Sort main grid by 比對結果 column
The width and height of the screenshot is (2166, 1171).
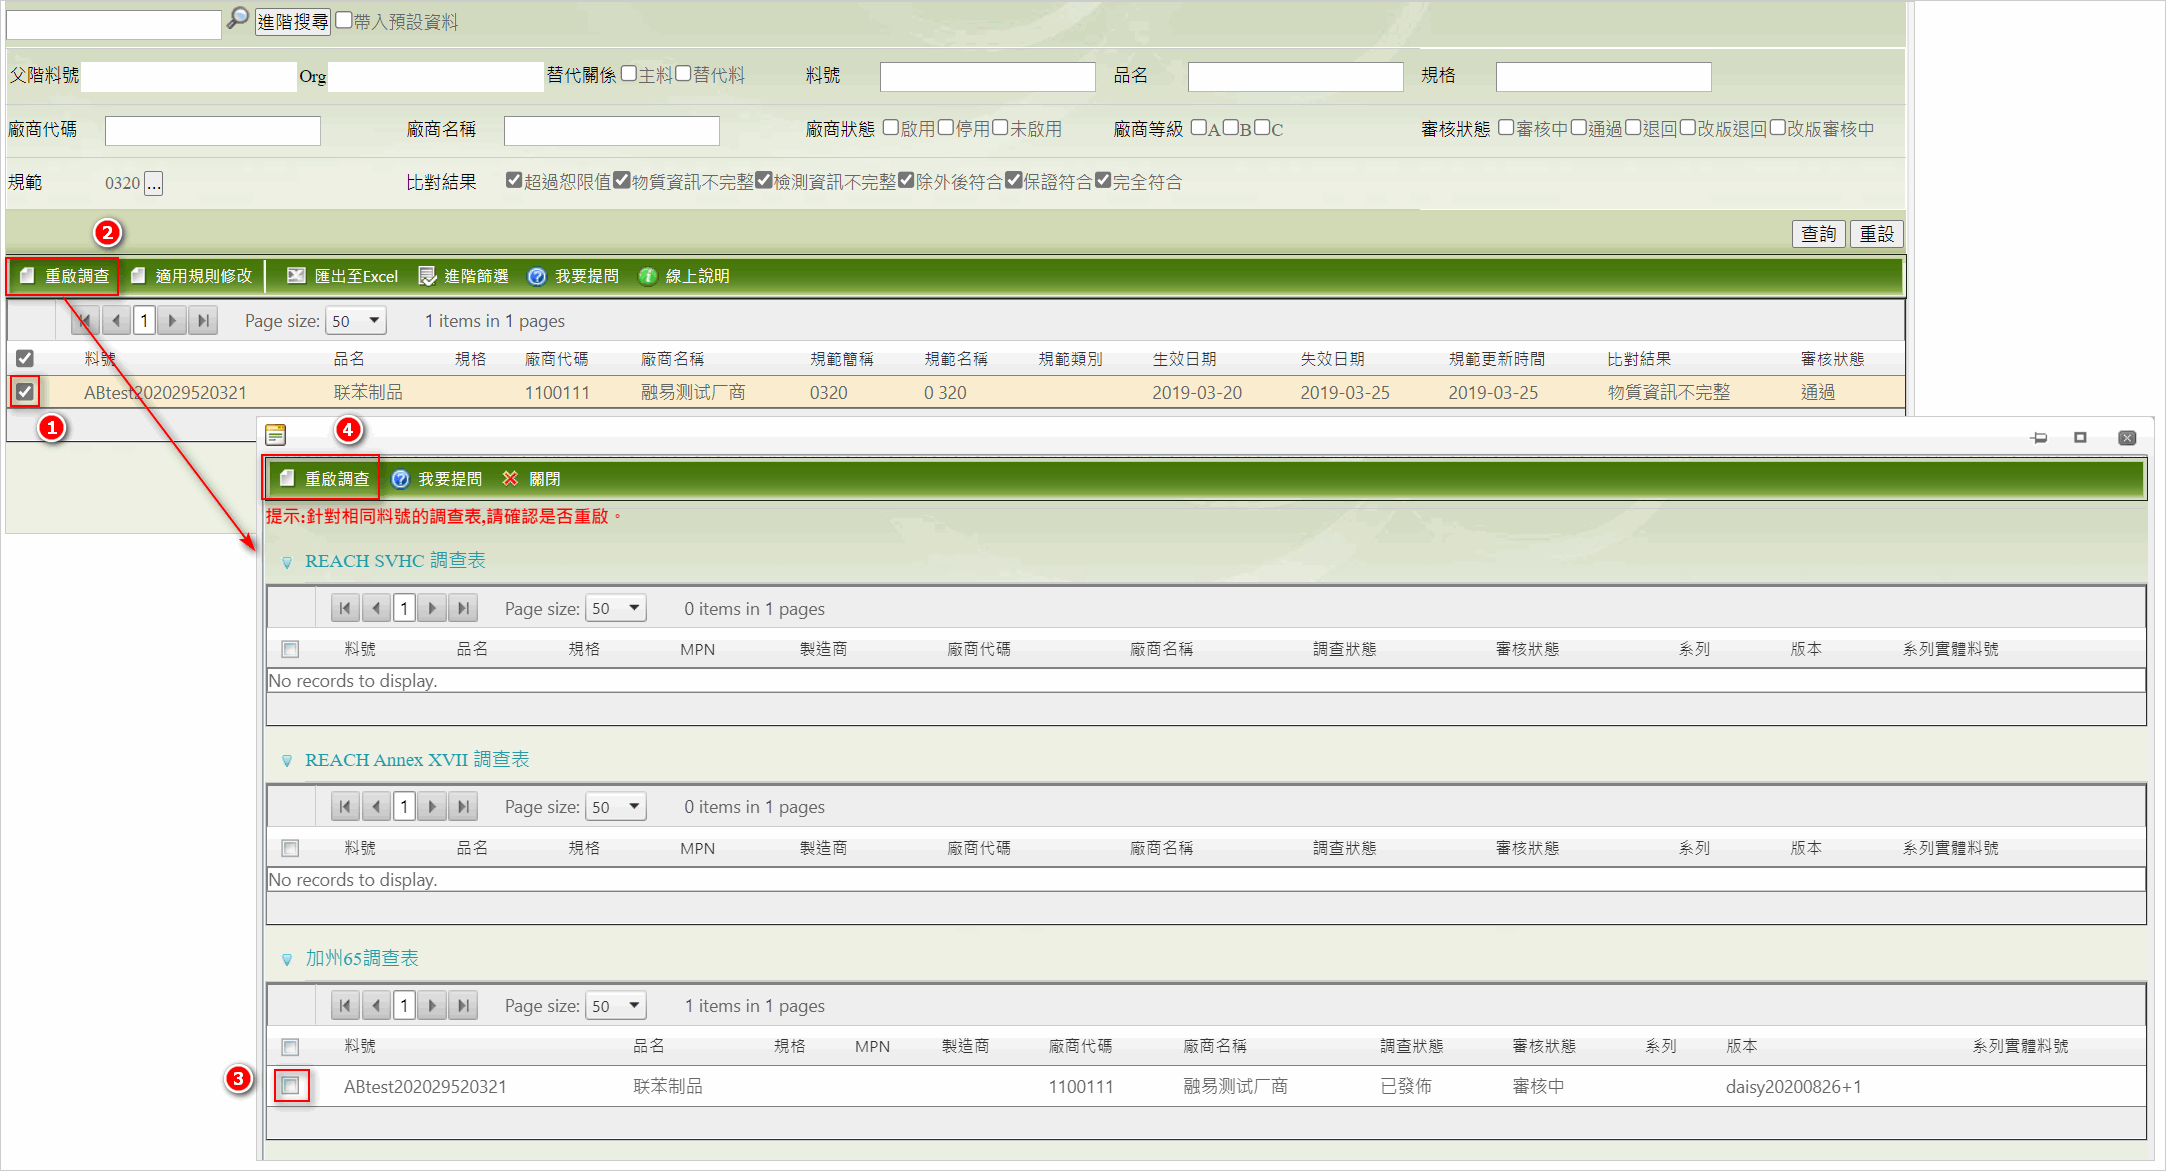click(x=1639, y=359)
